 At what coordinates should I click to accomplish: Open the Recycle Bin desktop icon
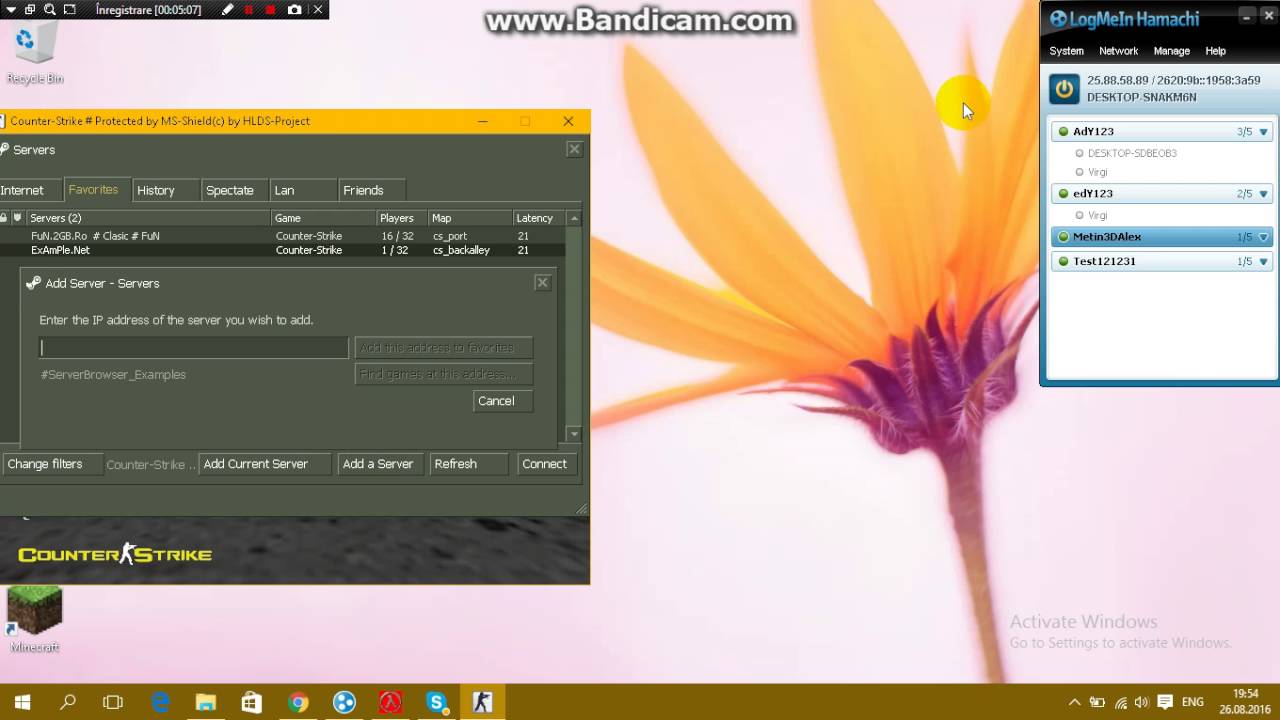35,54
